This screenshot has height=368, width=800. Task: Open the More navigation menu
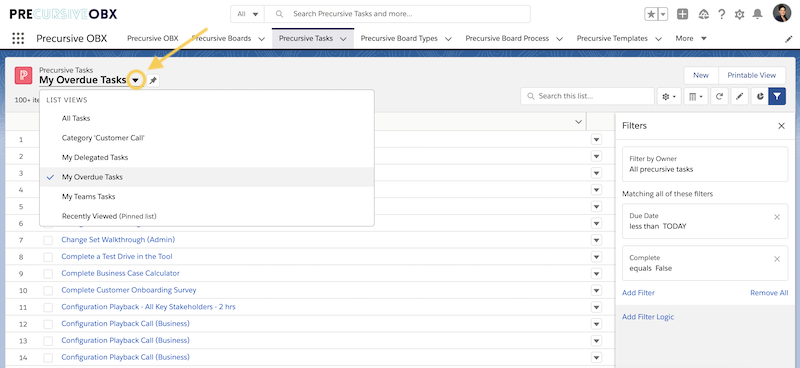[691, 39]
